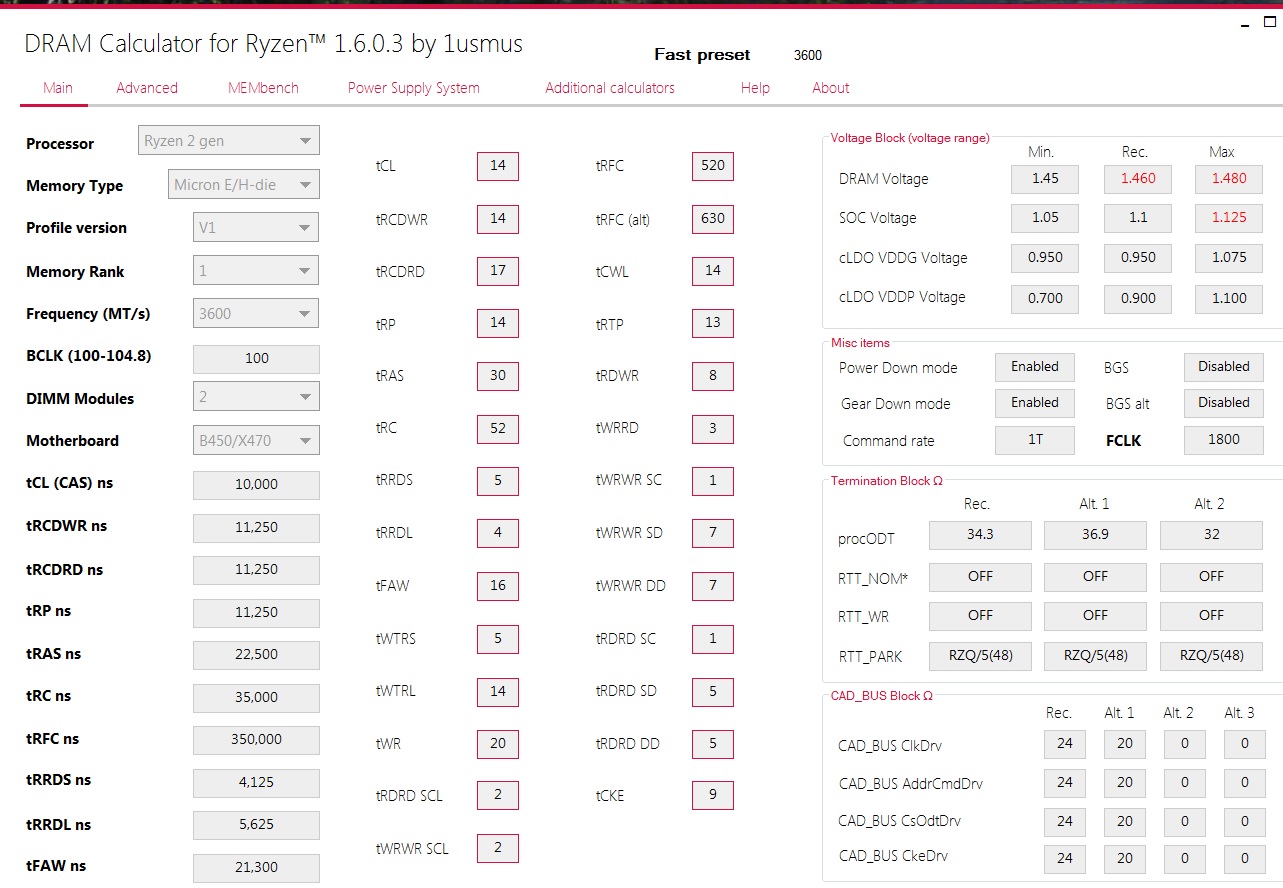
Task: Select the tRFC (alt) value 630
Action: point(713,218)
